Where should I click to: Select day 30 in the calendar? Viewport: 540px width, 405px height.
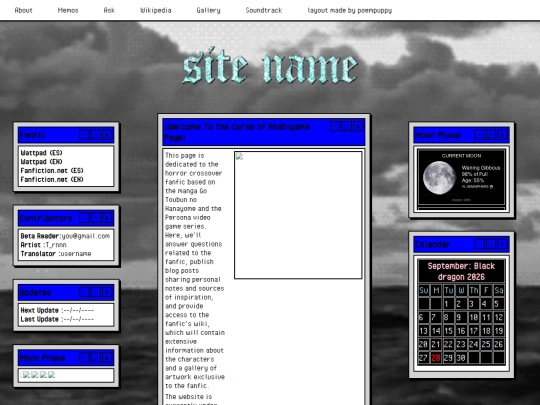click(461, 358)
